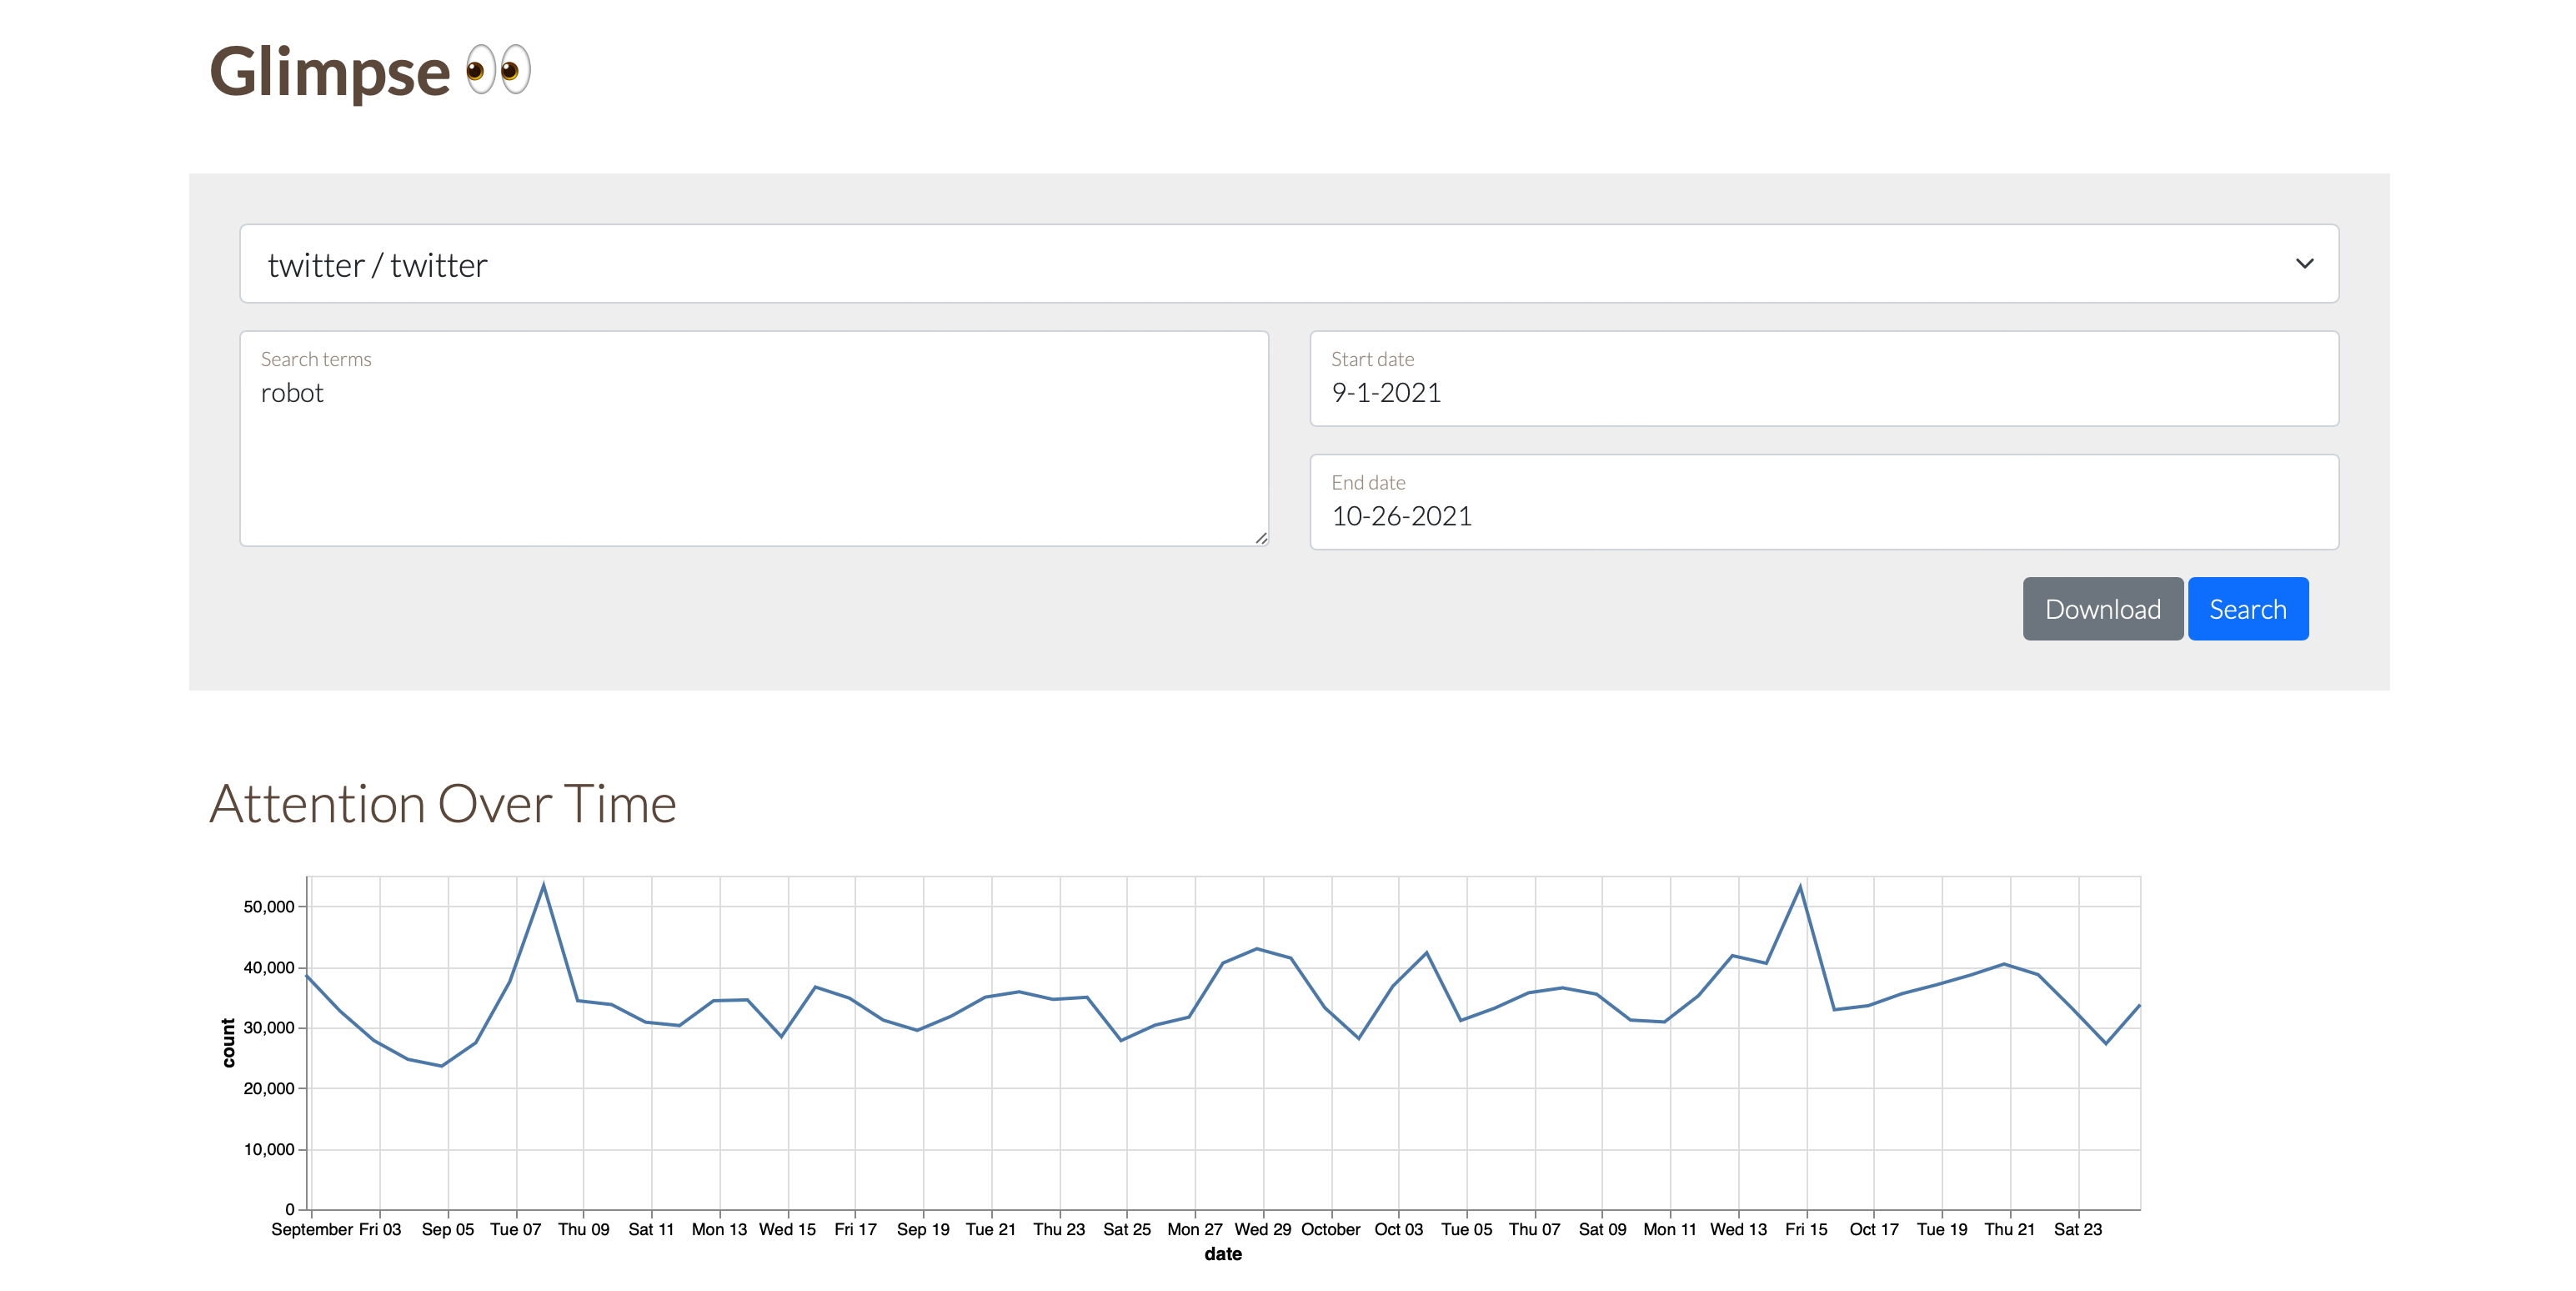Click the 10,000 y-axis label
Screen dimensions: 2576x1291
[x=268, y=1149]
